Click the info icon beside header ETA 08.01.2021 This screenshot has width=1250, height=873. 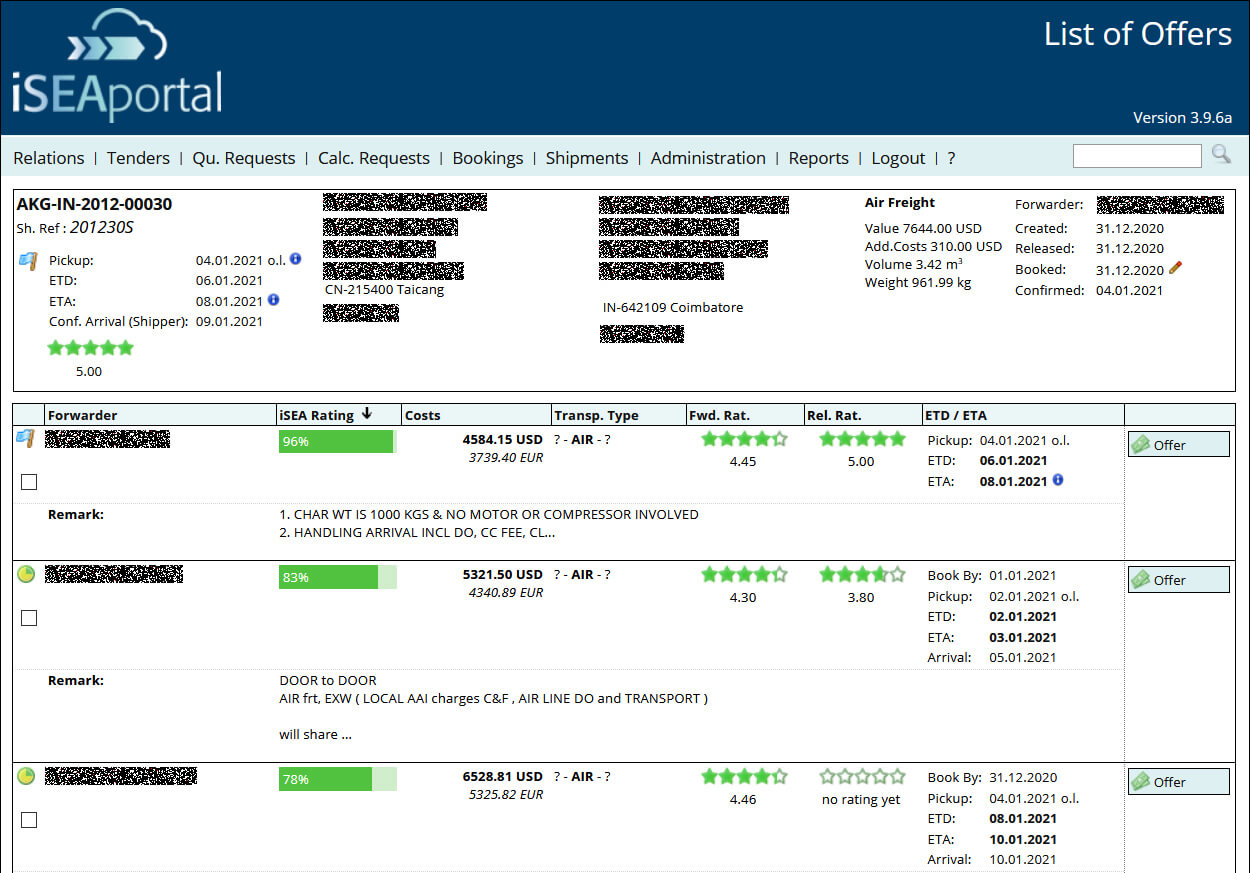[x=274, y=300]
